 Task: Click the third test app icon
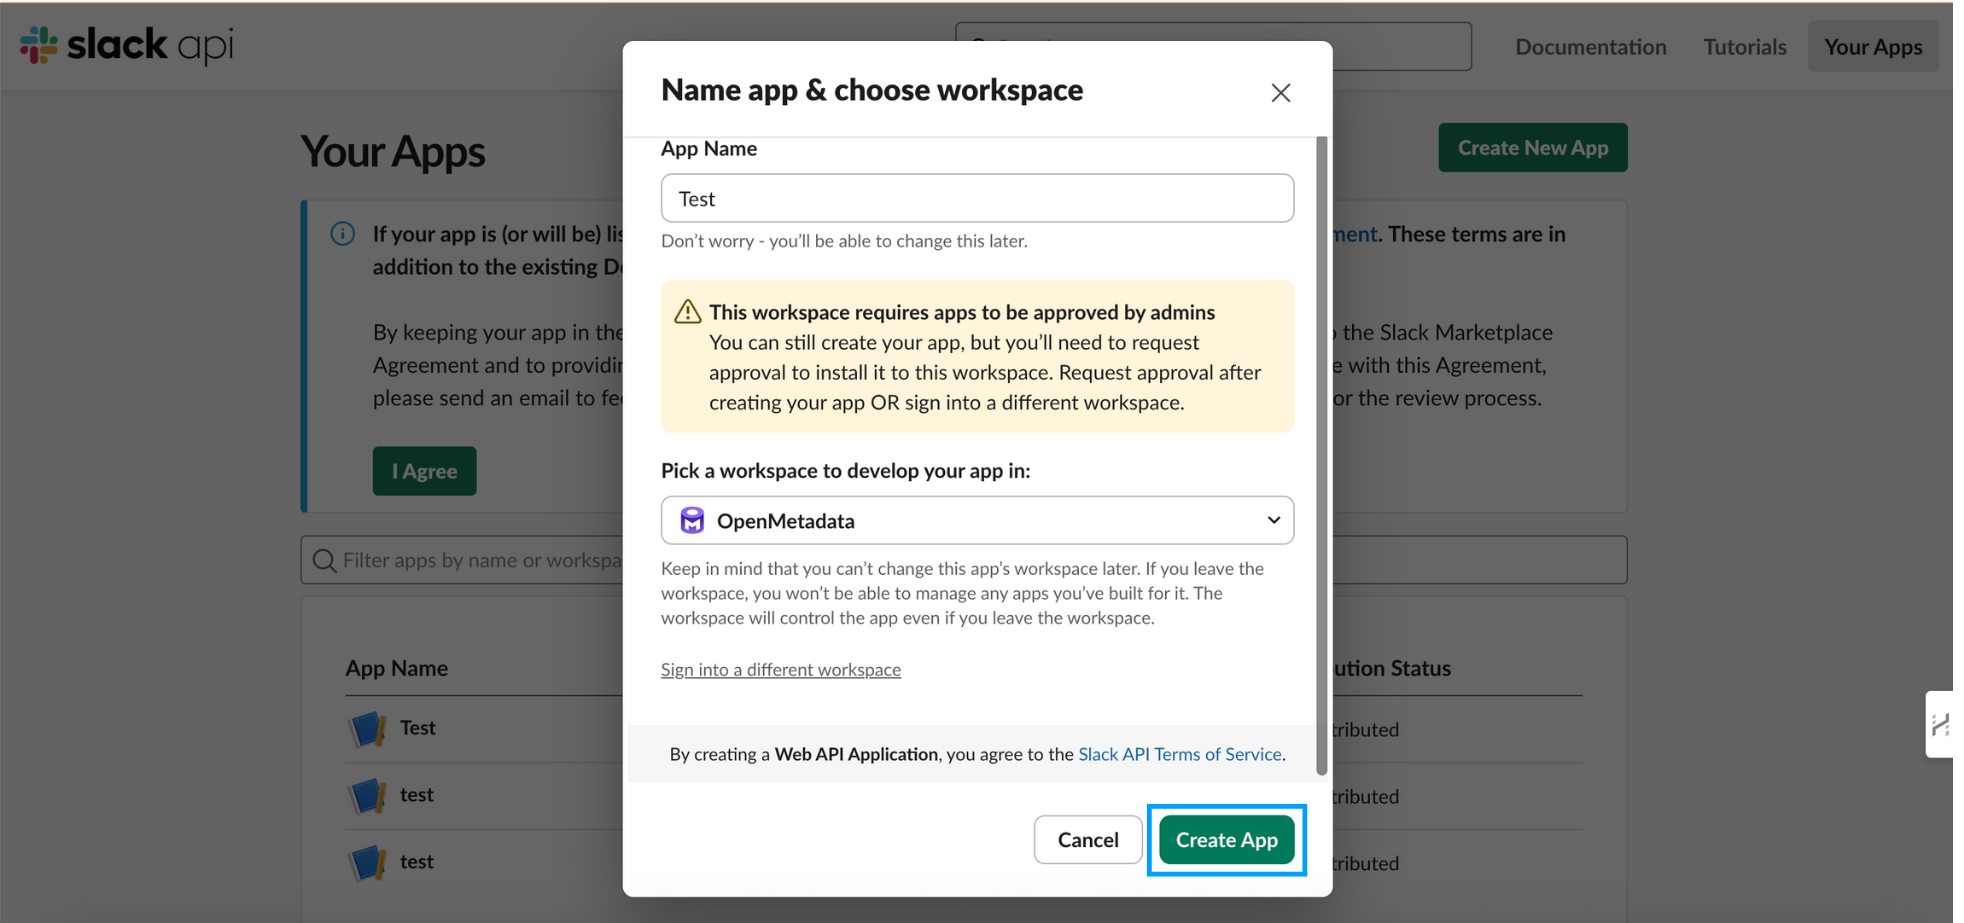click(367, 862)
